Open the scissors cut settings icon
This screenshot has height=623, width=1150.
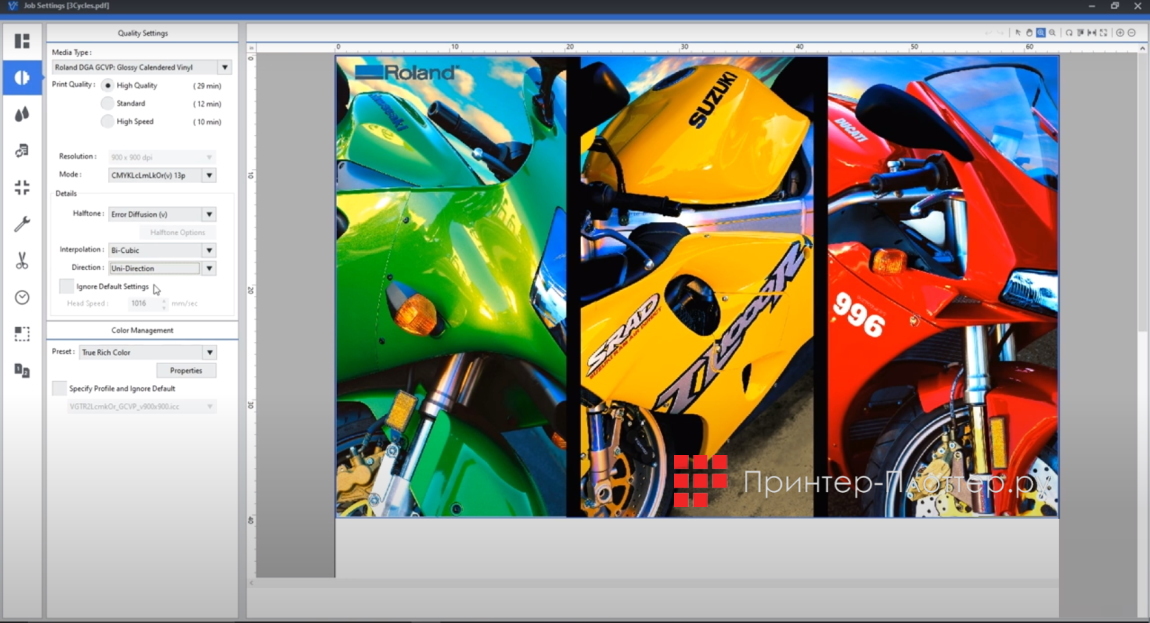click(x=22, y=260)
